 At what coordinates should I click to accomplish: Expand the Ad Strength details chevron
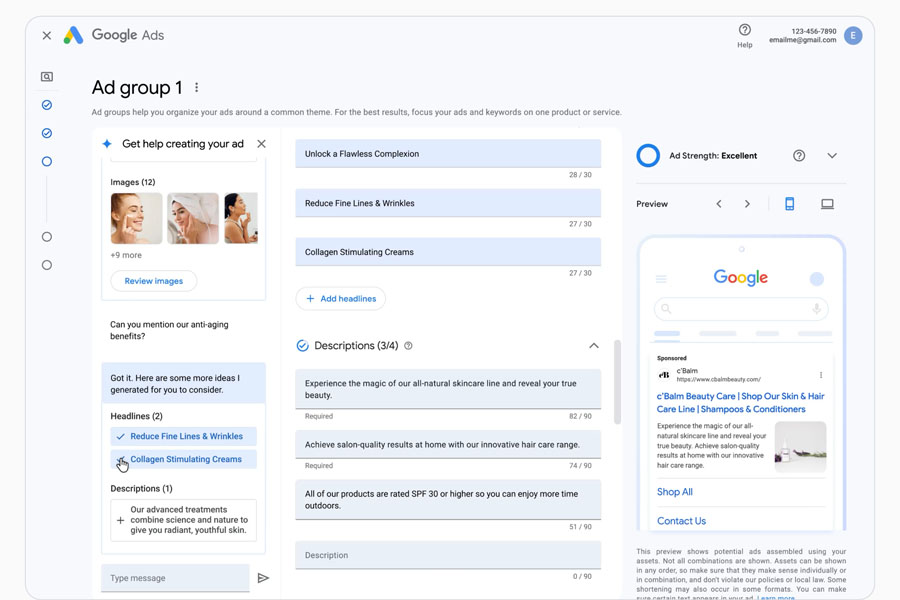click(831, 156)
